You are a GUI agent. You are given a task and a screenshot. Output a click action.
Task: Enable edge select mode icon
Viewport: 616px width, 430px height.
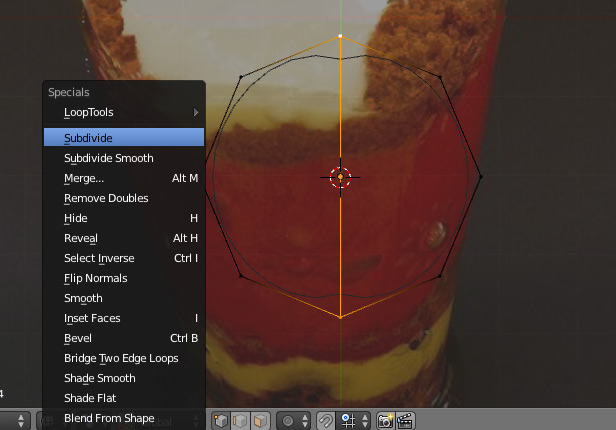(x=240, y=421)
